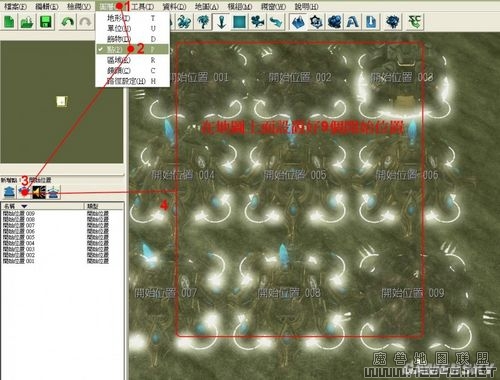Create a new map with the New icon
This screenshot has height=380, width=500.
click(x=9, y=22)
